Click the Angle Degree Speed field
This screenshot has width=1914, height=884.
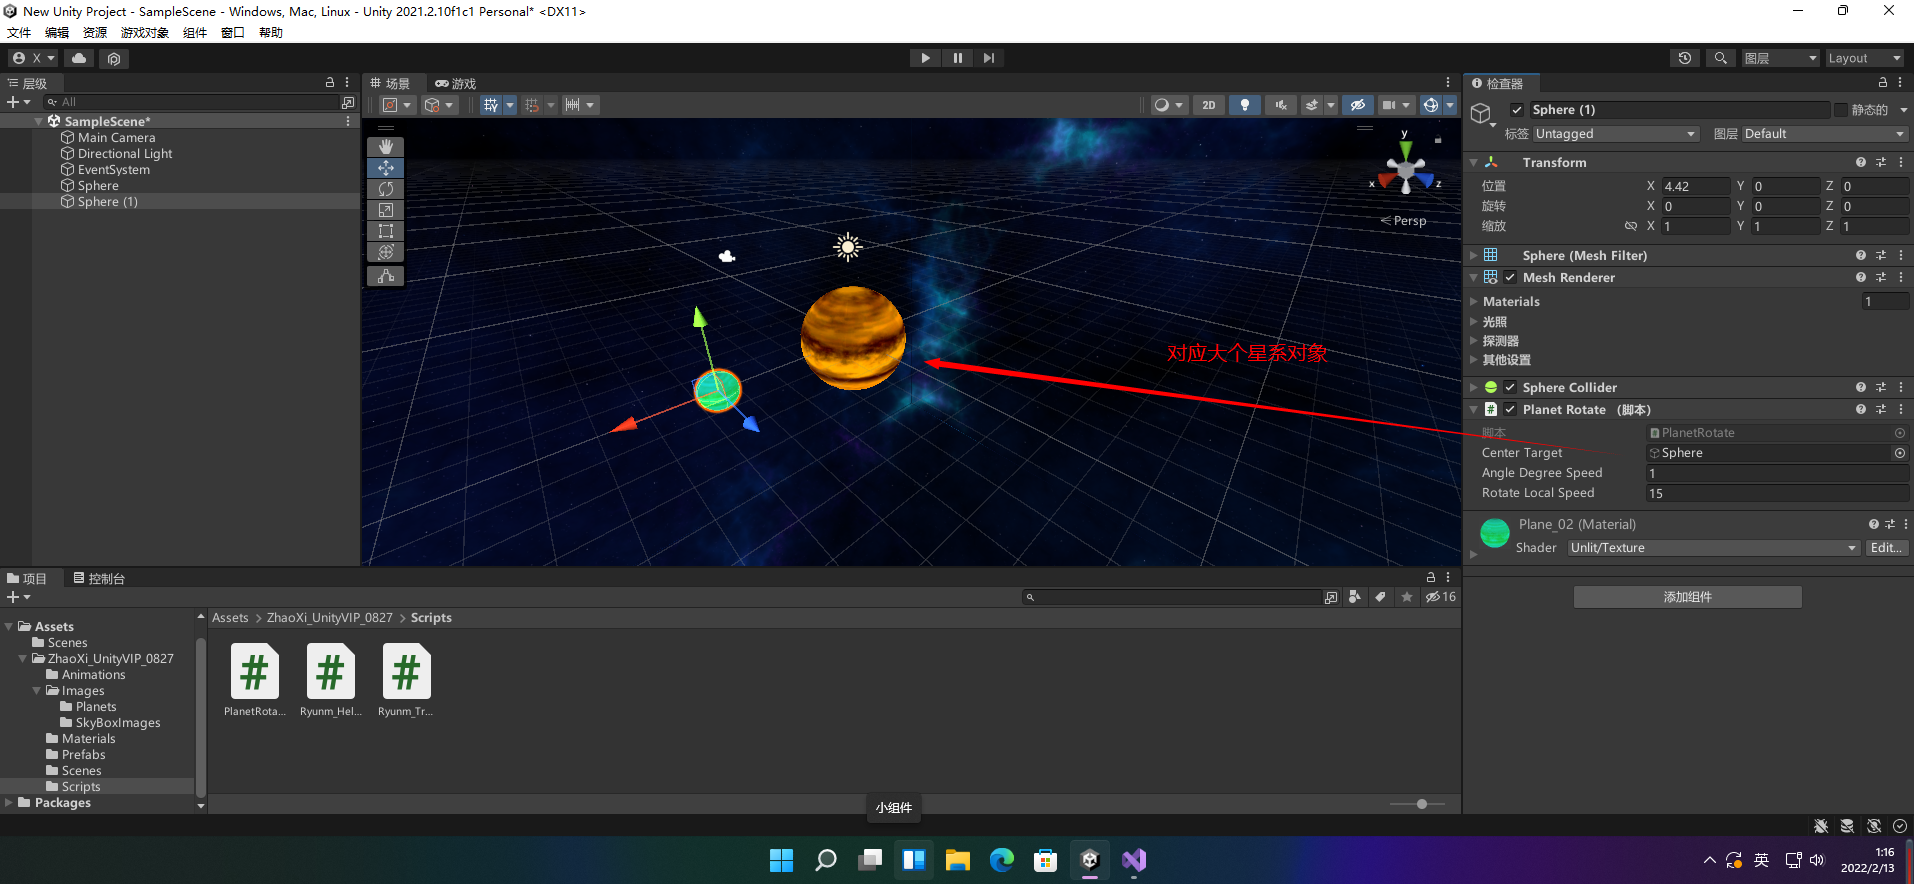click(1777, 474)
